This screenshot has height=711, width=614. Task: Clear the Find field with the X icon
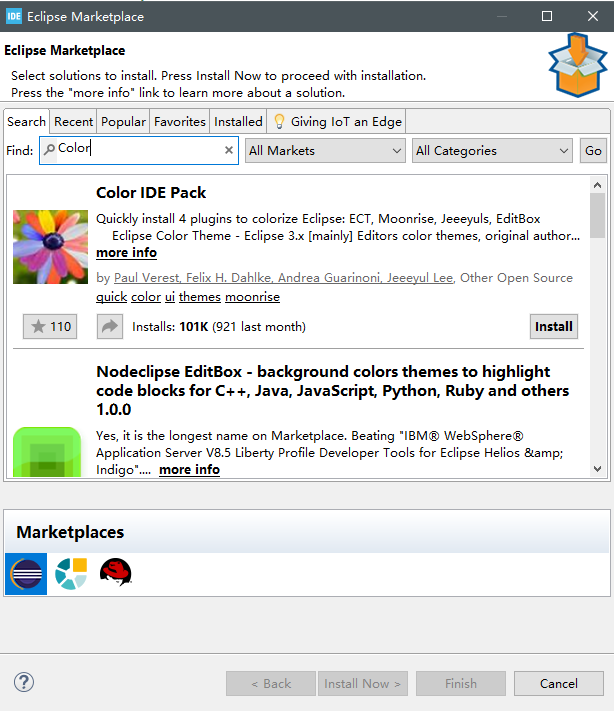[x=229, y=150]
